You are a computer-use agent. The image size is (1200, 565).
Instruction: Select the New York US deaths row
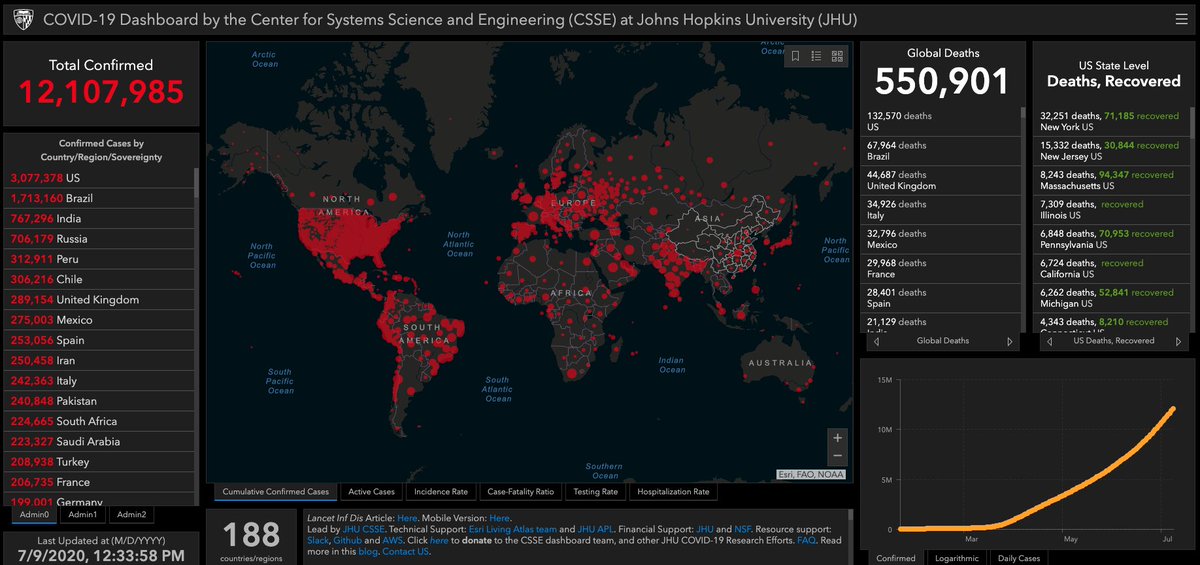1113,121
